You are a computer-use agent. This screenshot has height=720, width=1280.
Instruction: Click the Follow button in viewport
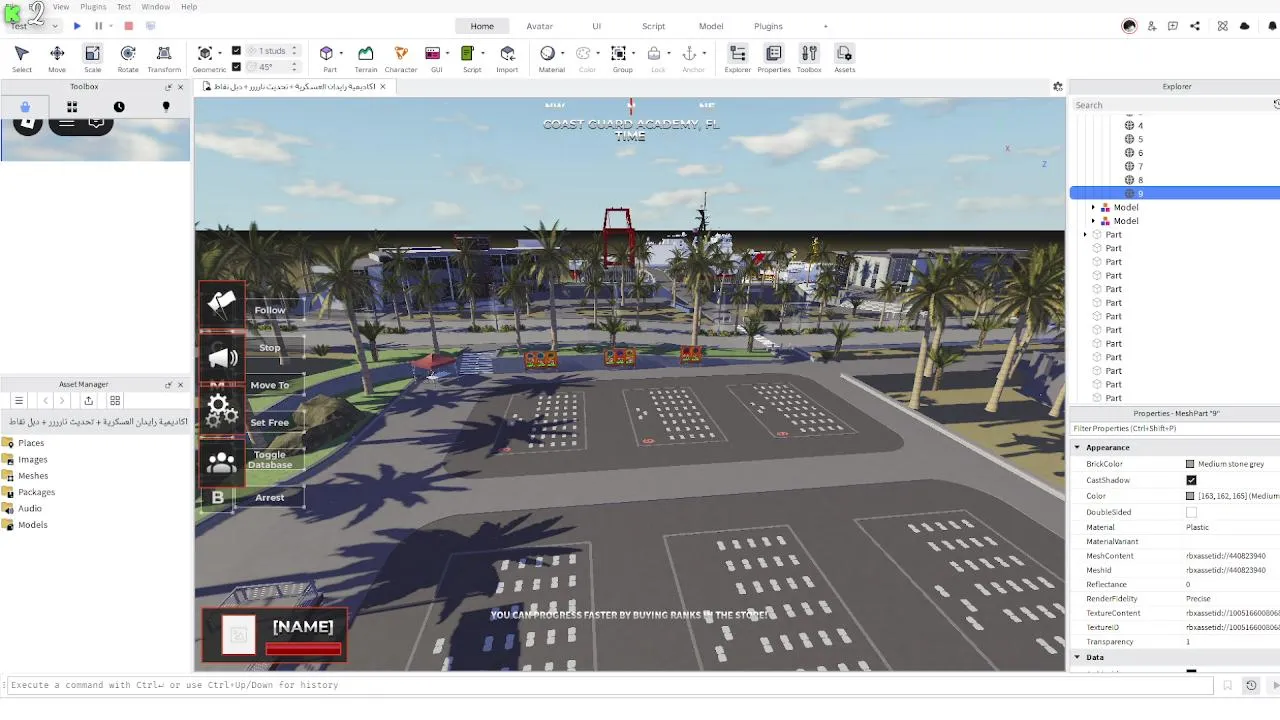pos(270,310)
